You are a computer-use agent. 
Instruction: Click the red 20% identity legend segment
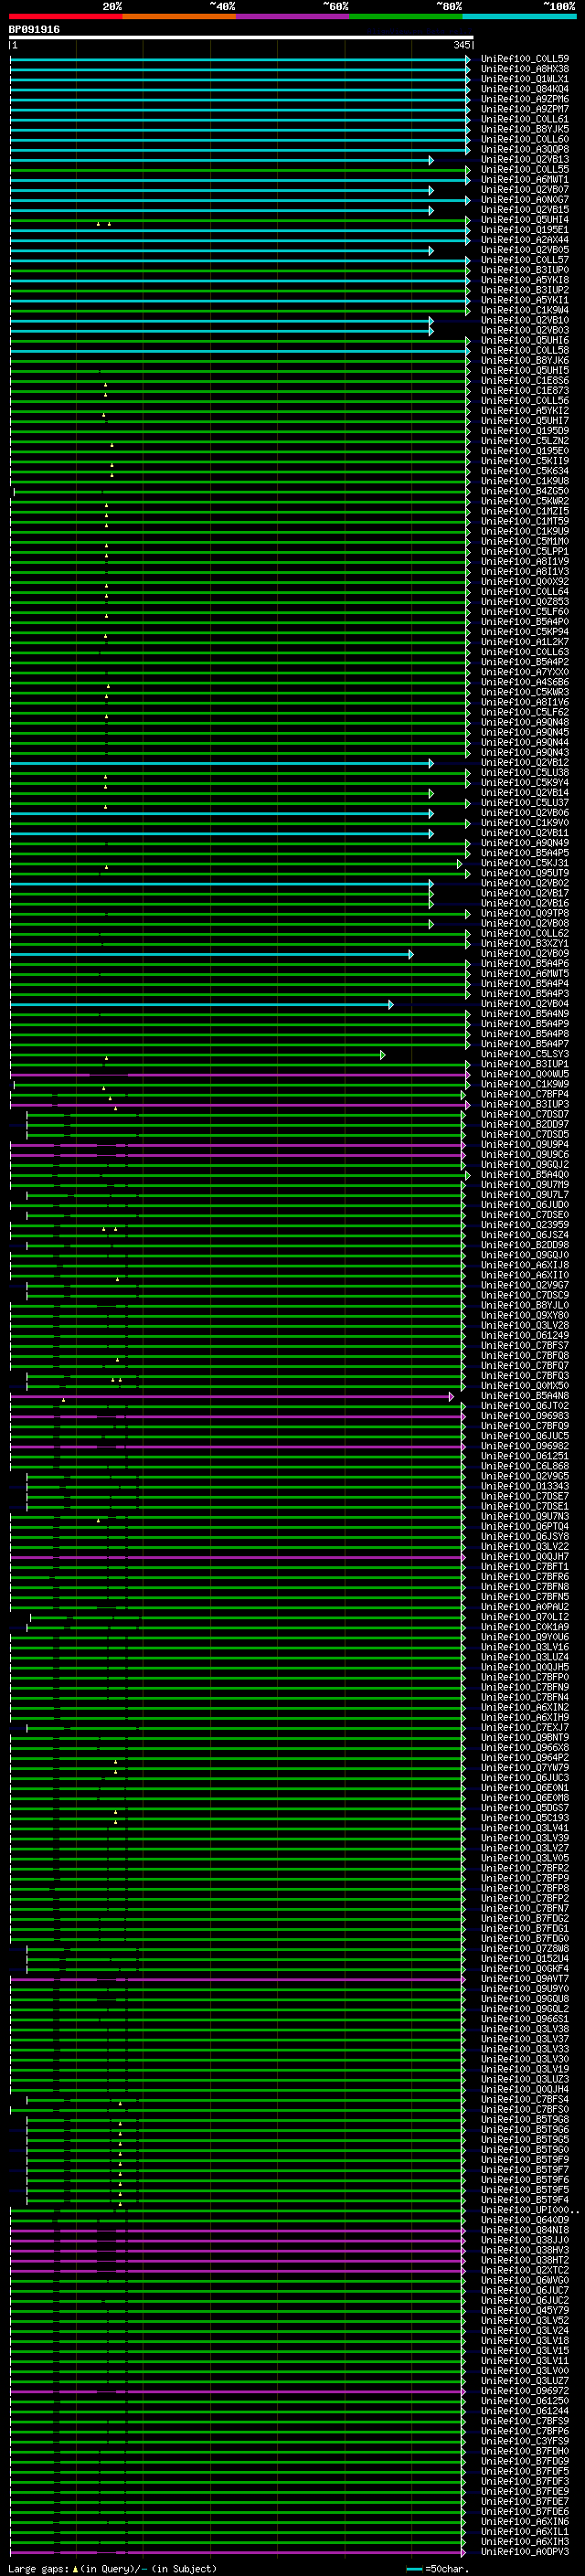(x=65, y=17)
